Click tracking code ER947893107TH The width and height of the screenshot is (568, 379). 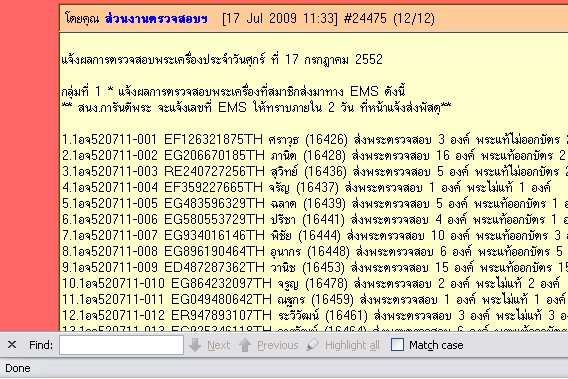(221, 315)
